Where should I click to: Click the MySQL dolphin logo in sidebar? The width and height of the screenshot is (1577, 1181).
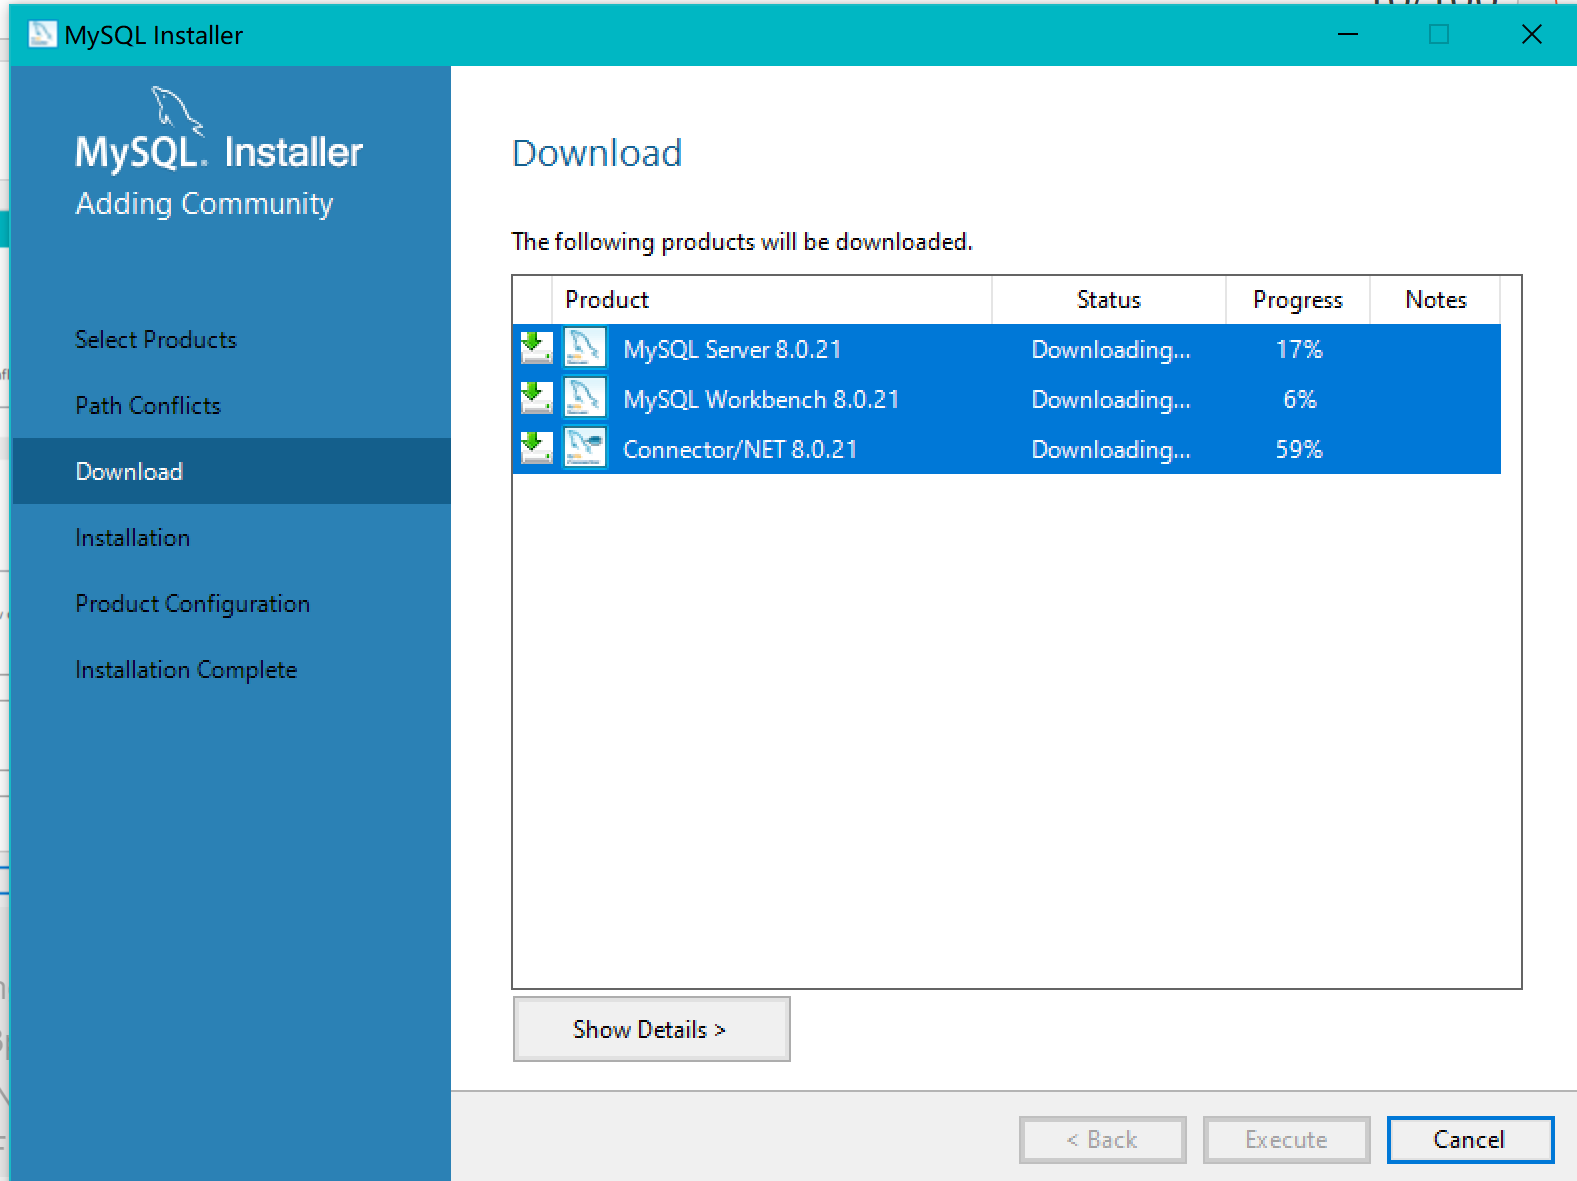pyautogui.click(x=178, y=110)
